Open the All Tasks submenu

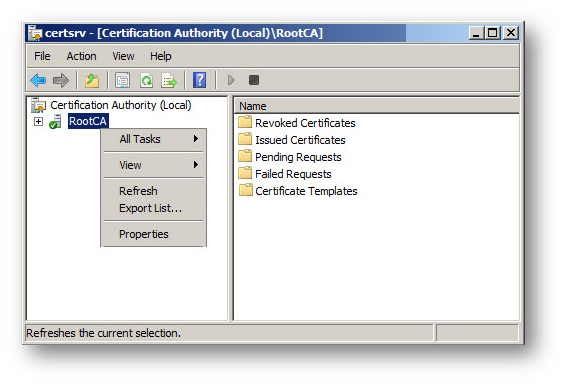[x=154, y=139]
